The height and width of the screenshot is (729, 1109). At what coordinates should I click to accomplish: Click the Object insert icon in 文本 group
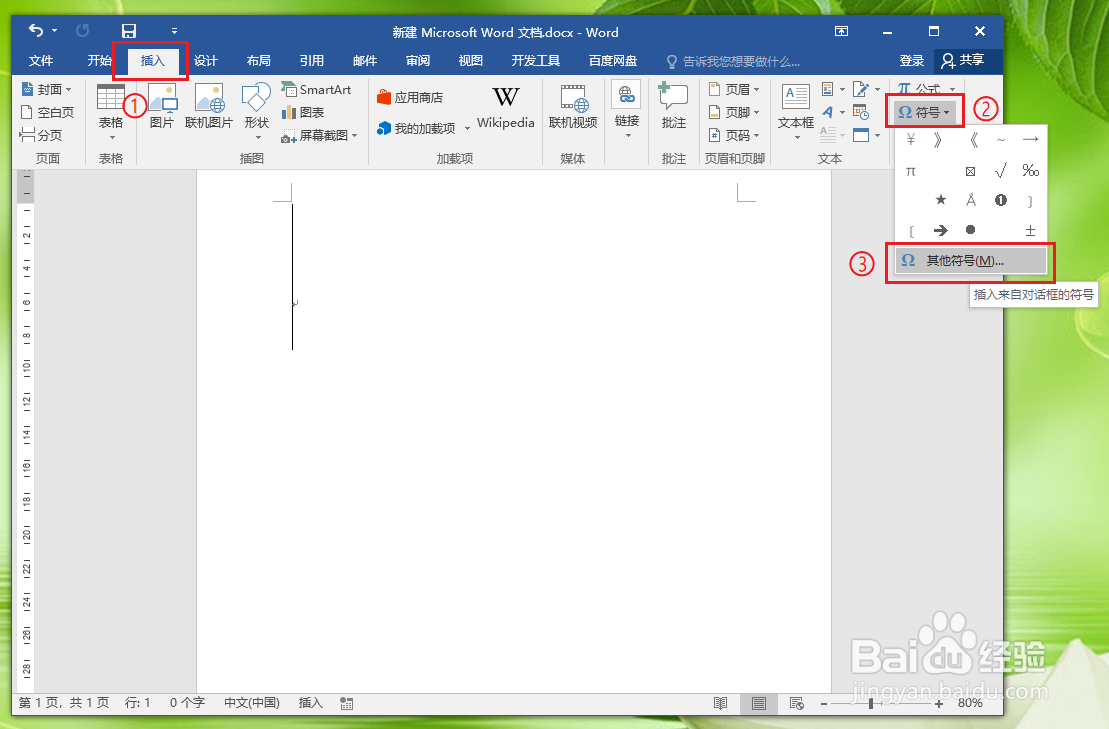(x=861, y=134)
